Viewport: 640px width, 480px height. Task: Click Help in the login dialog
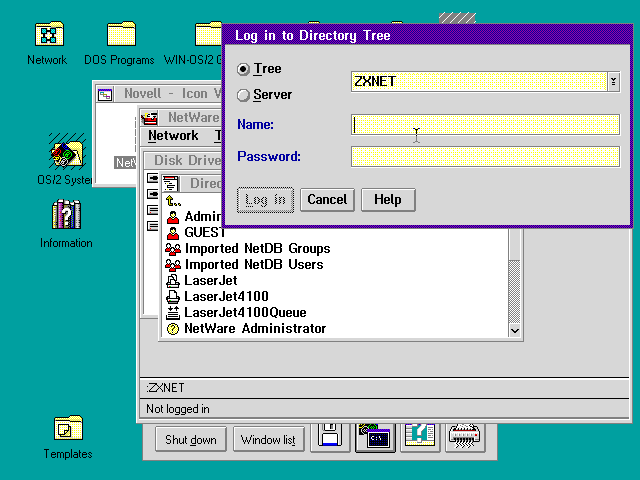coord(388,200)
